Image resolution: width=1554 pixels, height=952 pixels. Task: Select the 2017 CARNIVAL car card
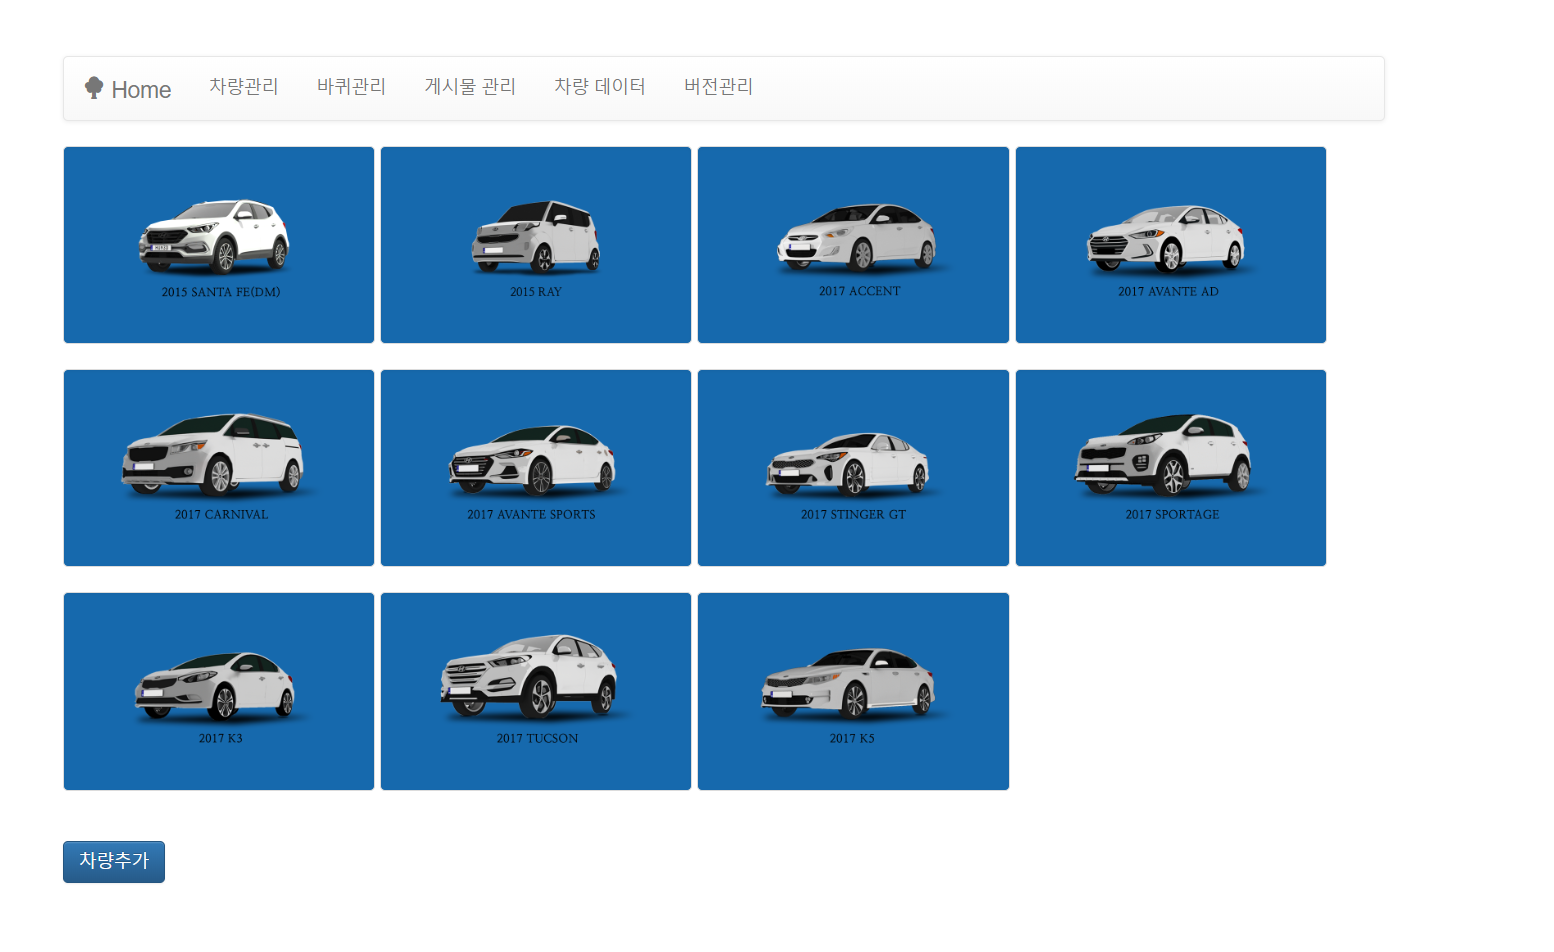click(219, 468)
